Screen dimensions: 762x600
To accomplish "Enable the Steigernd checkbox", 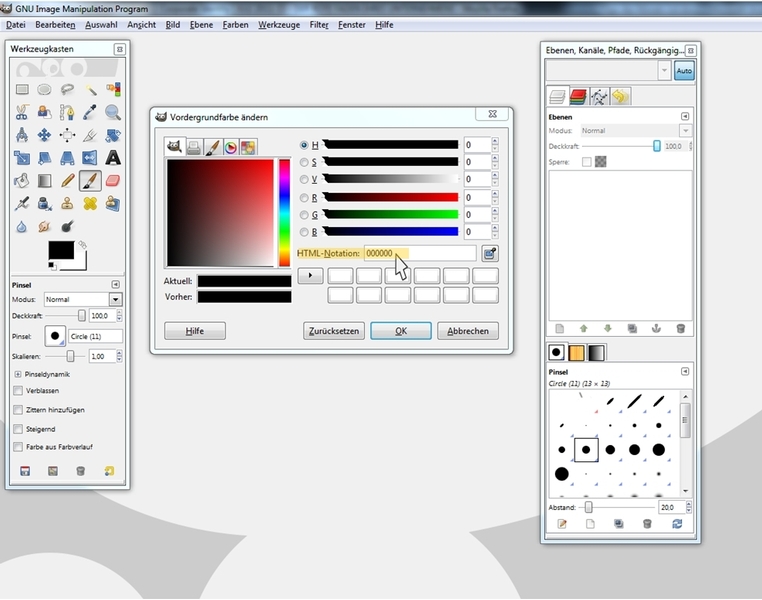I will [x=18, y=429].
